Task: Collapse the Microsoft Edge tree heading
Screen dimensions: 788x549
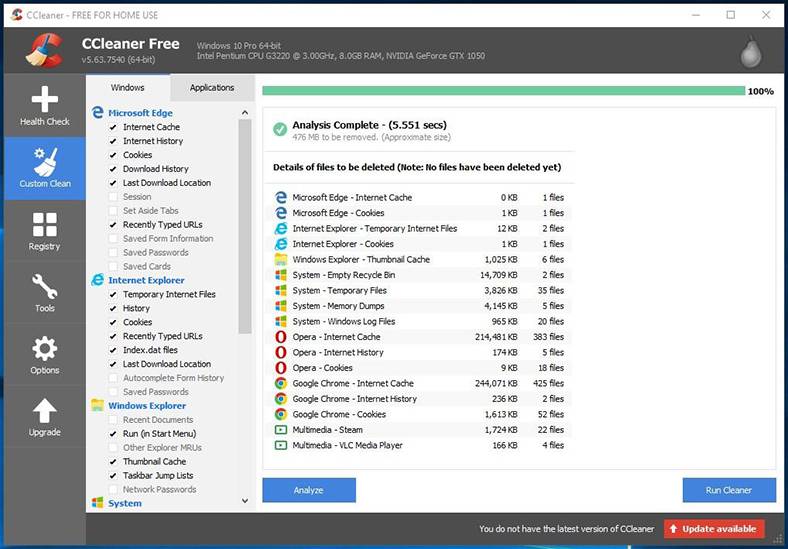Action: pyautogui.click(x=140, y=113)
